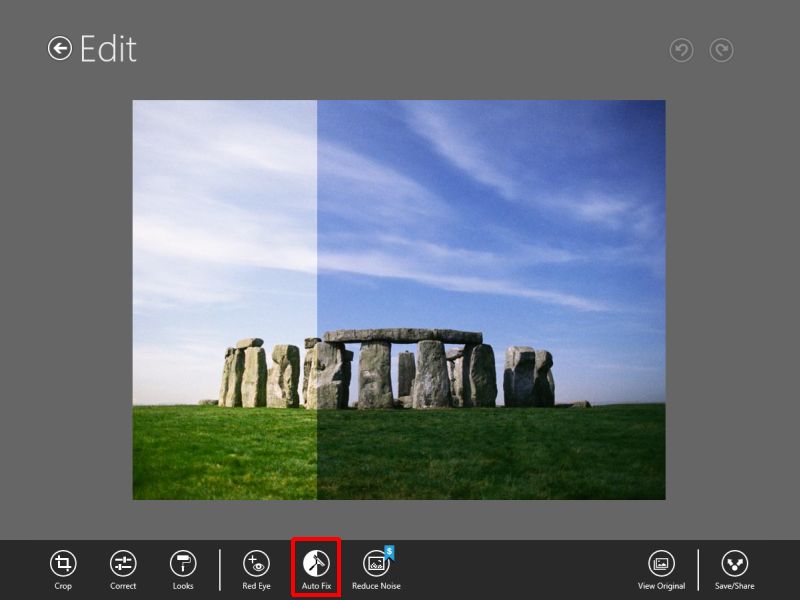The height and width of the screenshot is (600, 800).
Task: Select the Red Eye removal tool
Action: 256,570
